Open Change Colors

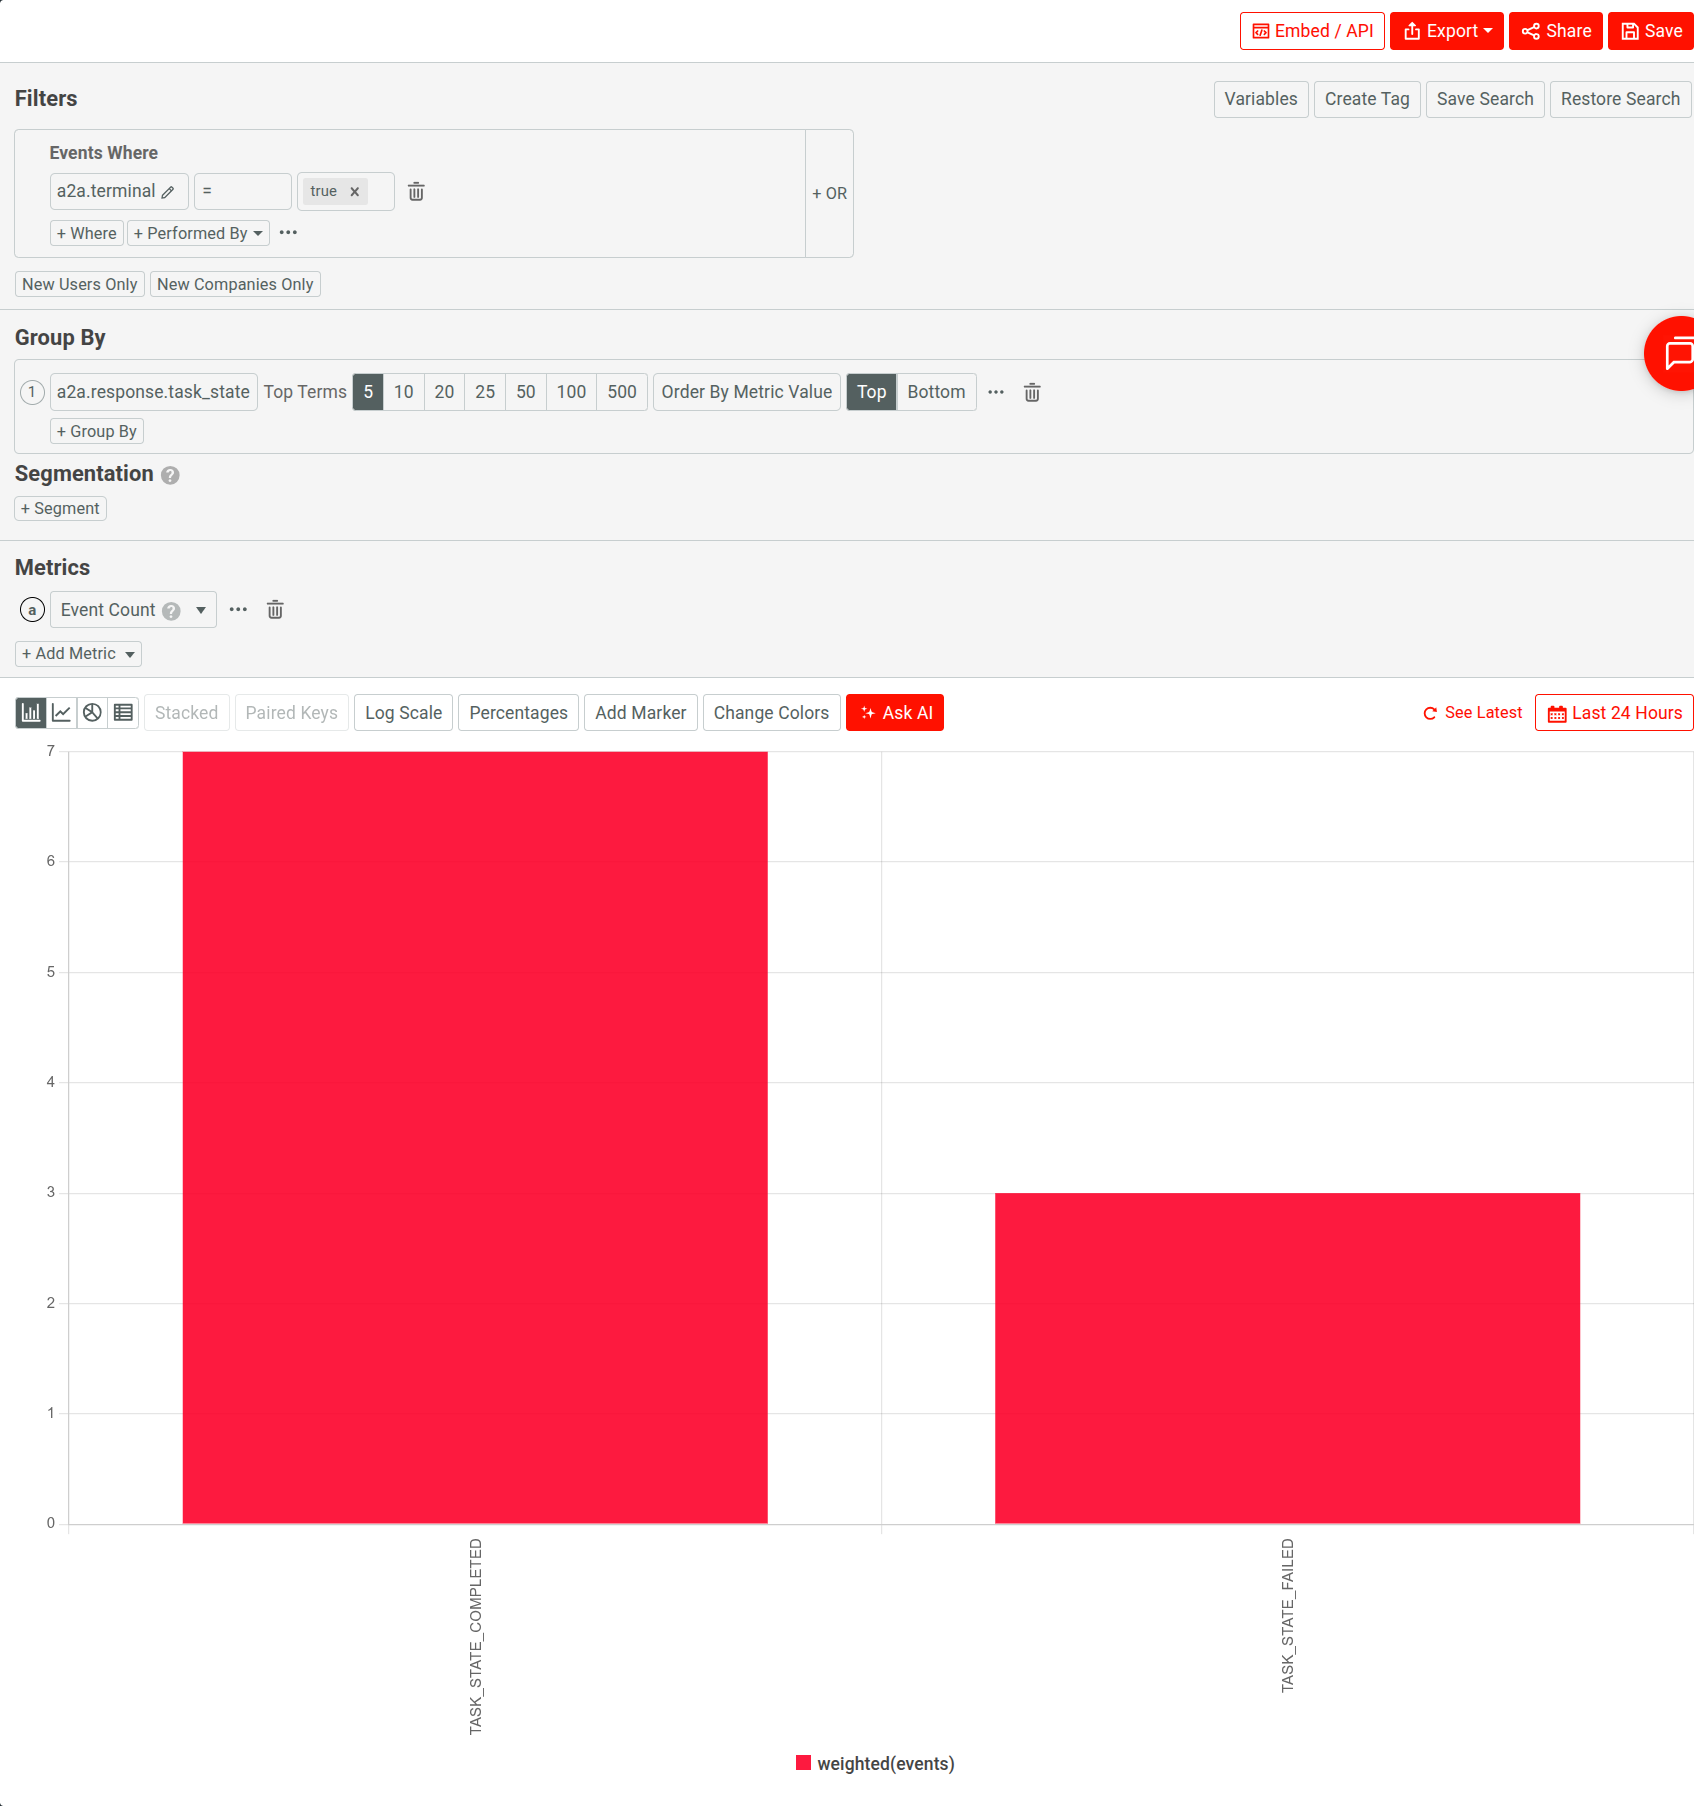(771, 713)
